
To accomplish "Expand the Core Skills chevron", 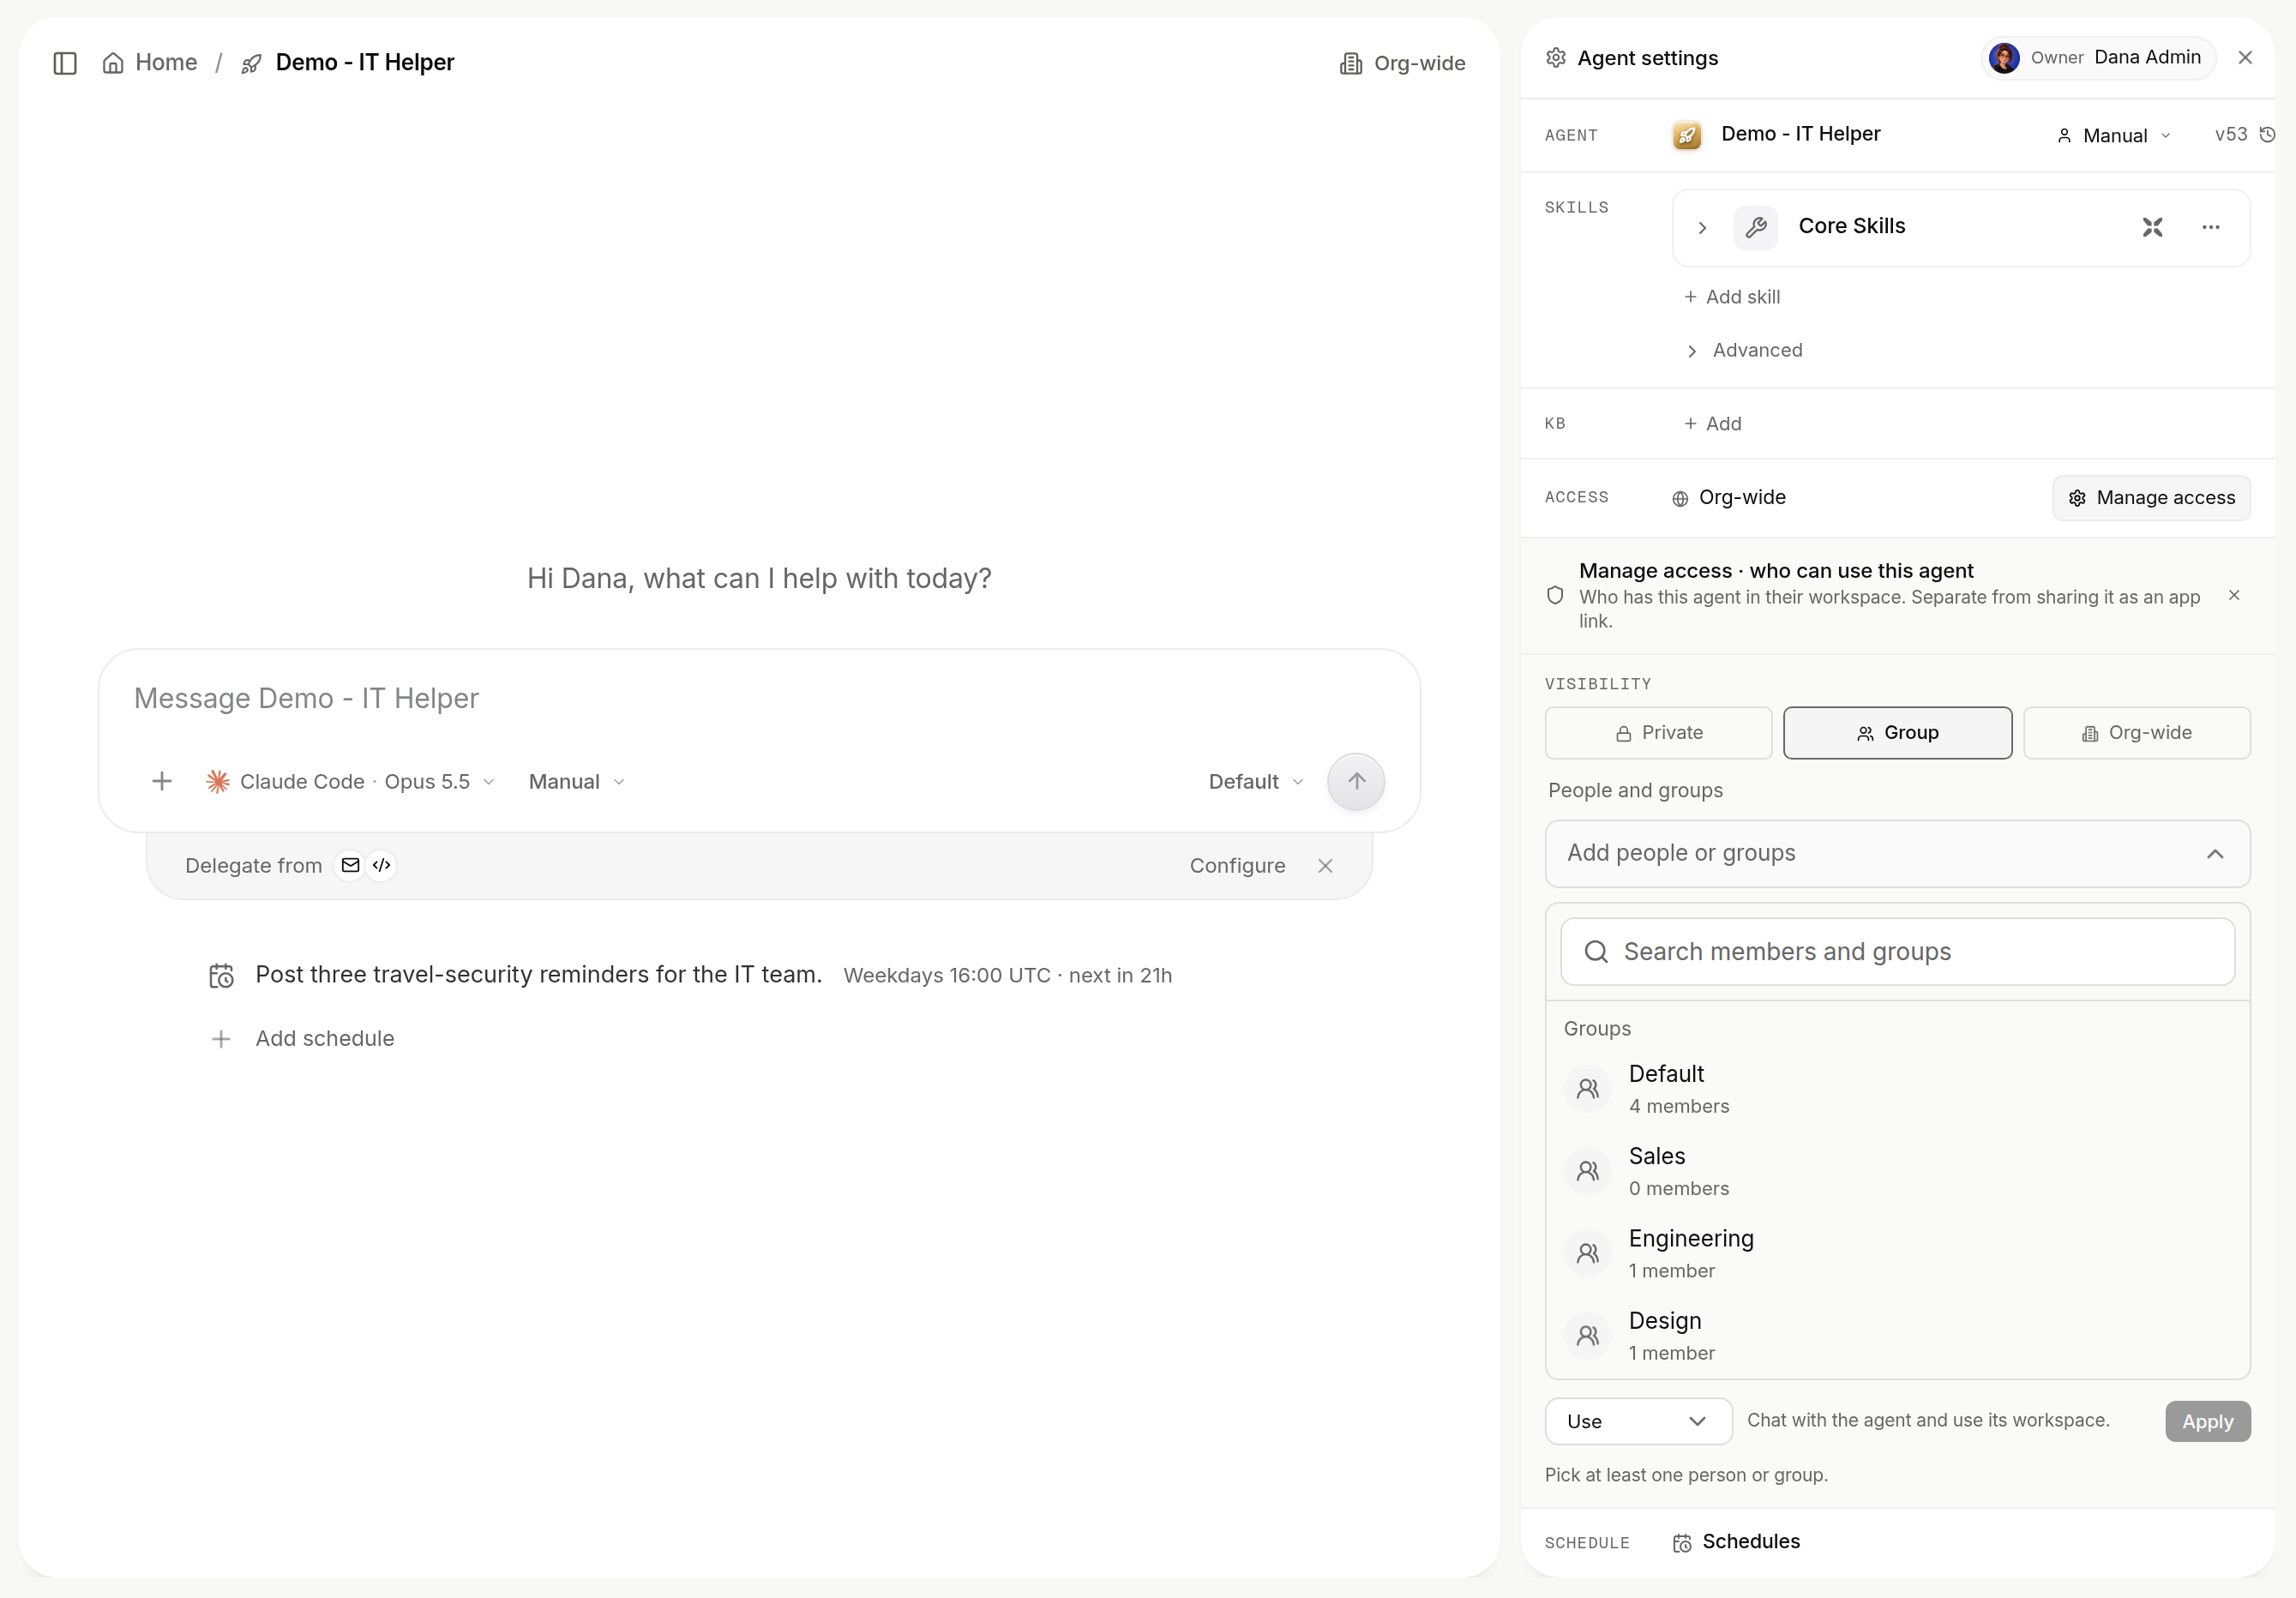I will tap(1702, 228).
